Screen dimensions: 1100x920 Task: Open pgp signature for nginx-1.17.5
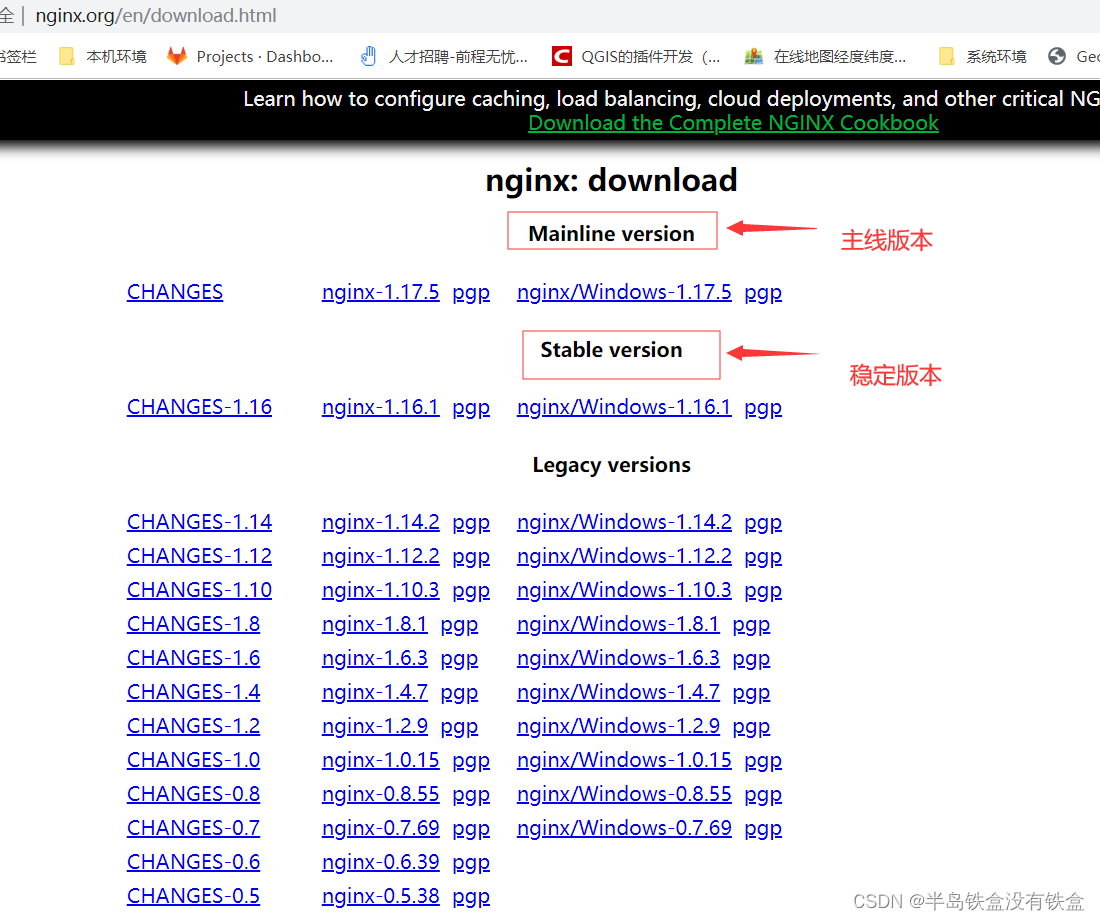coord(471,293)
